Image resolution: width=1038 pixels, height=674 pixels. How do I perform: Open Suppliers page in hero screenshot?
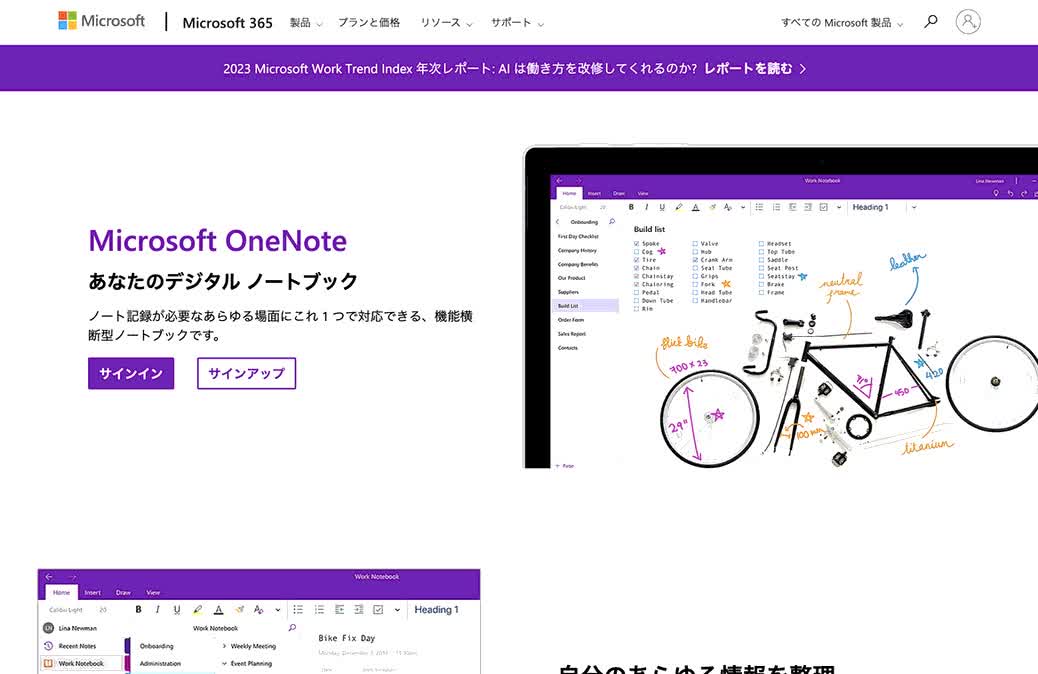coord(569,292)
